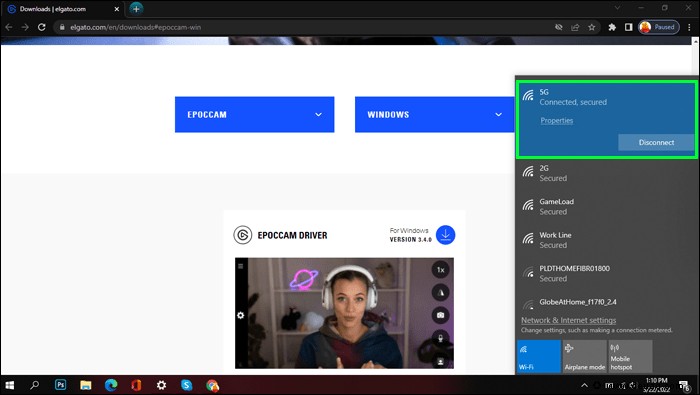Open the Paused profile button

(x=658, y=27)
